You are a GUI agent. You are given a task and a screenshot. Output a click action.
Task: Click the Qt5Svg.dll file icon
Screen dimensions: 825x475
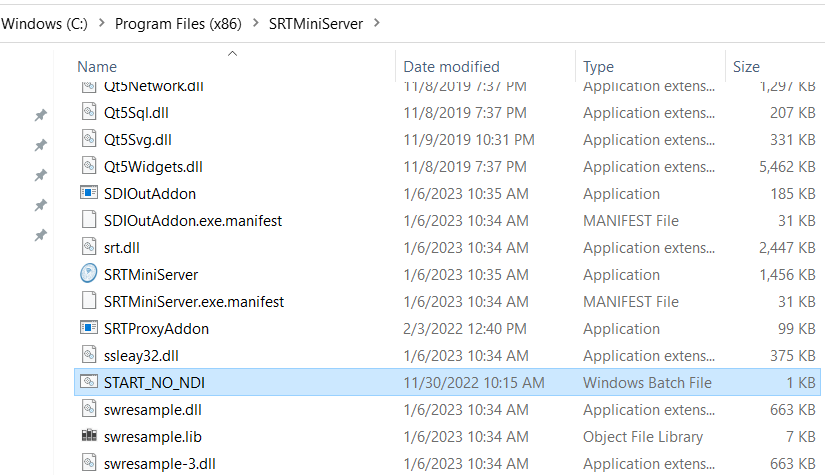coord(89,139)
